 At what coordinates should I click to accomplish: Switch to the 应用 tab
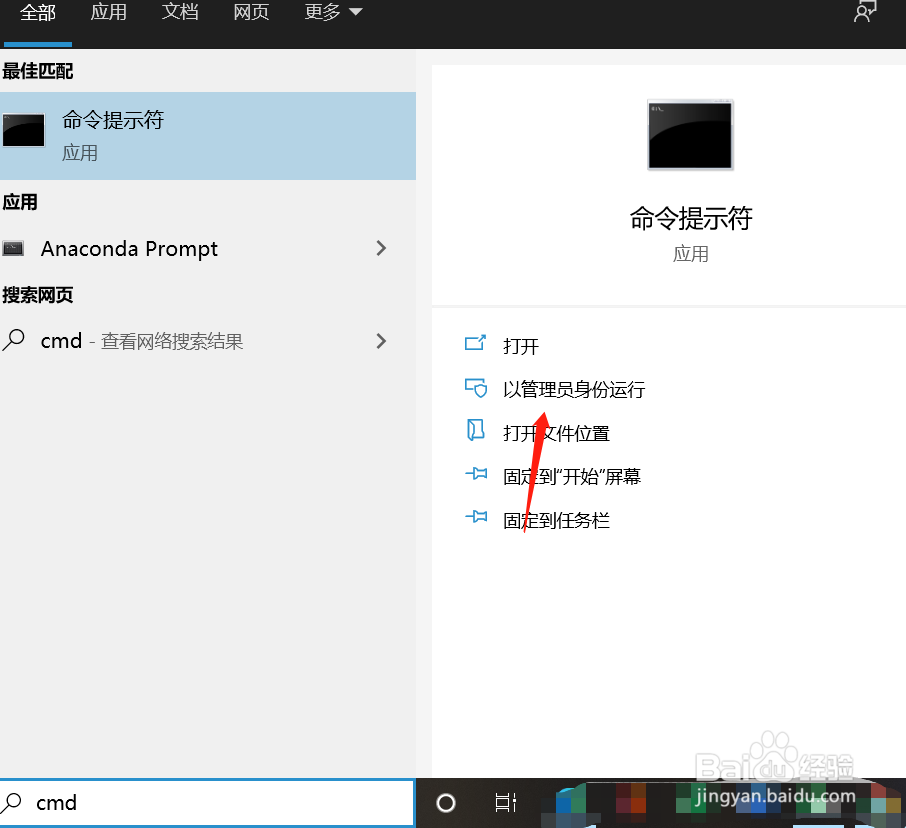(x=109, y=12)
